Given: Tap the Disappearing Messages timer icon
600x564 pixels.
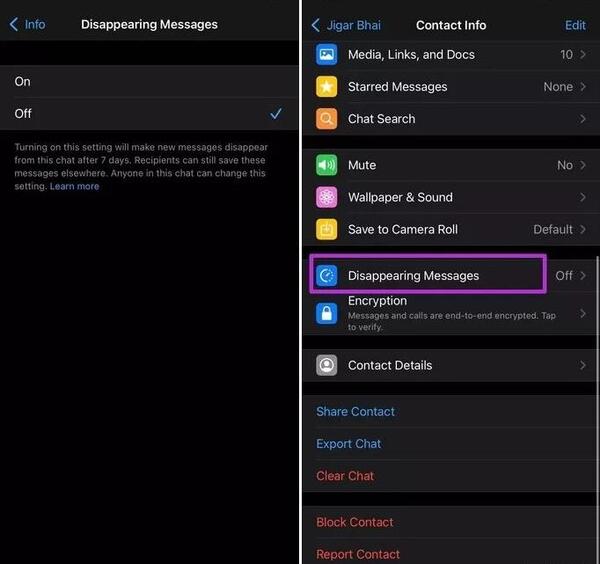Looking at the screenshot, I should tap(326, 275).
